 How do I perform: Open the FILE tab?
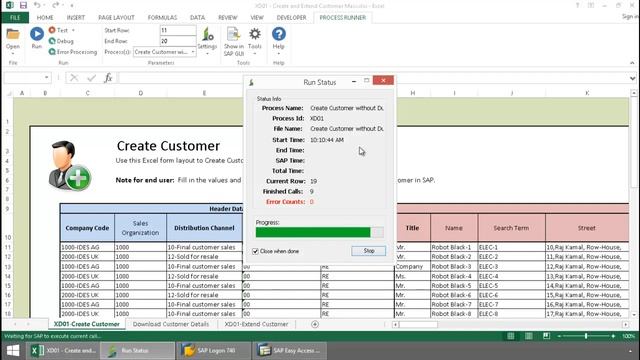point(15,18)
